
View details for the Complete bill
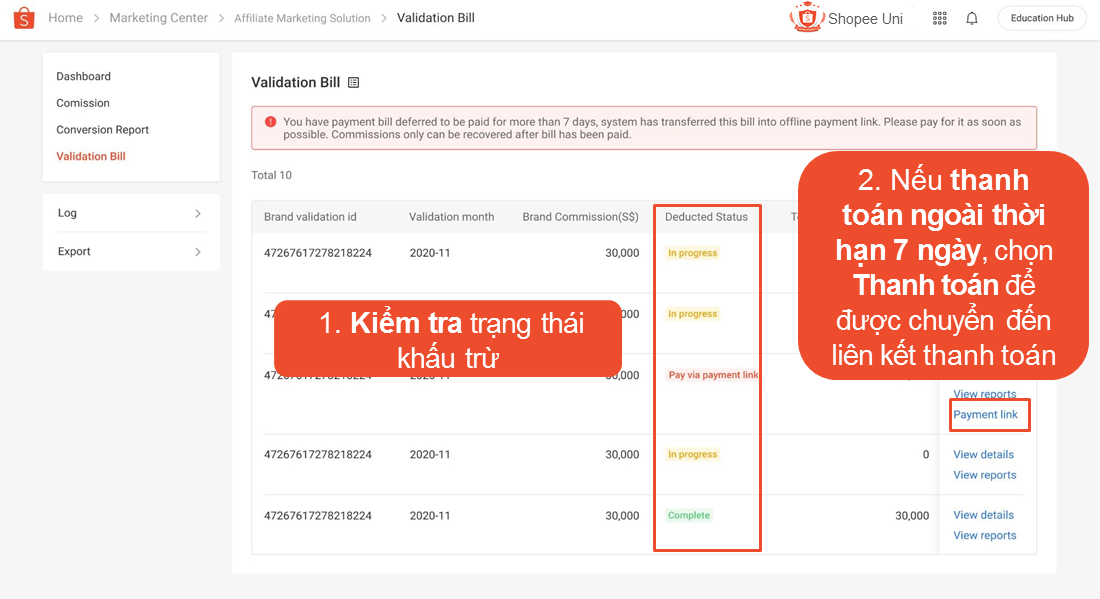[x=983, y=515]
